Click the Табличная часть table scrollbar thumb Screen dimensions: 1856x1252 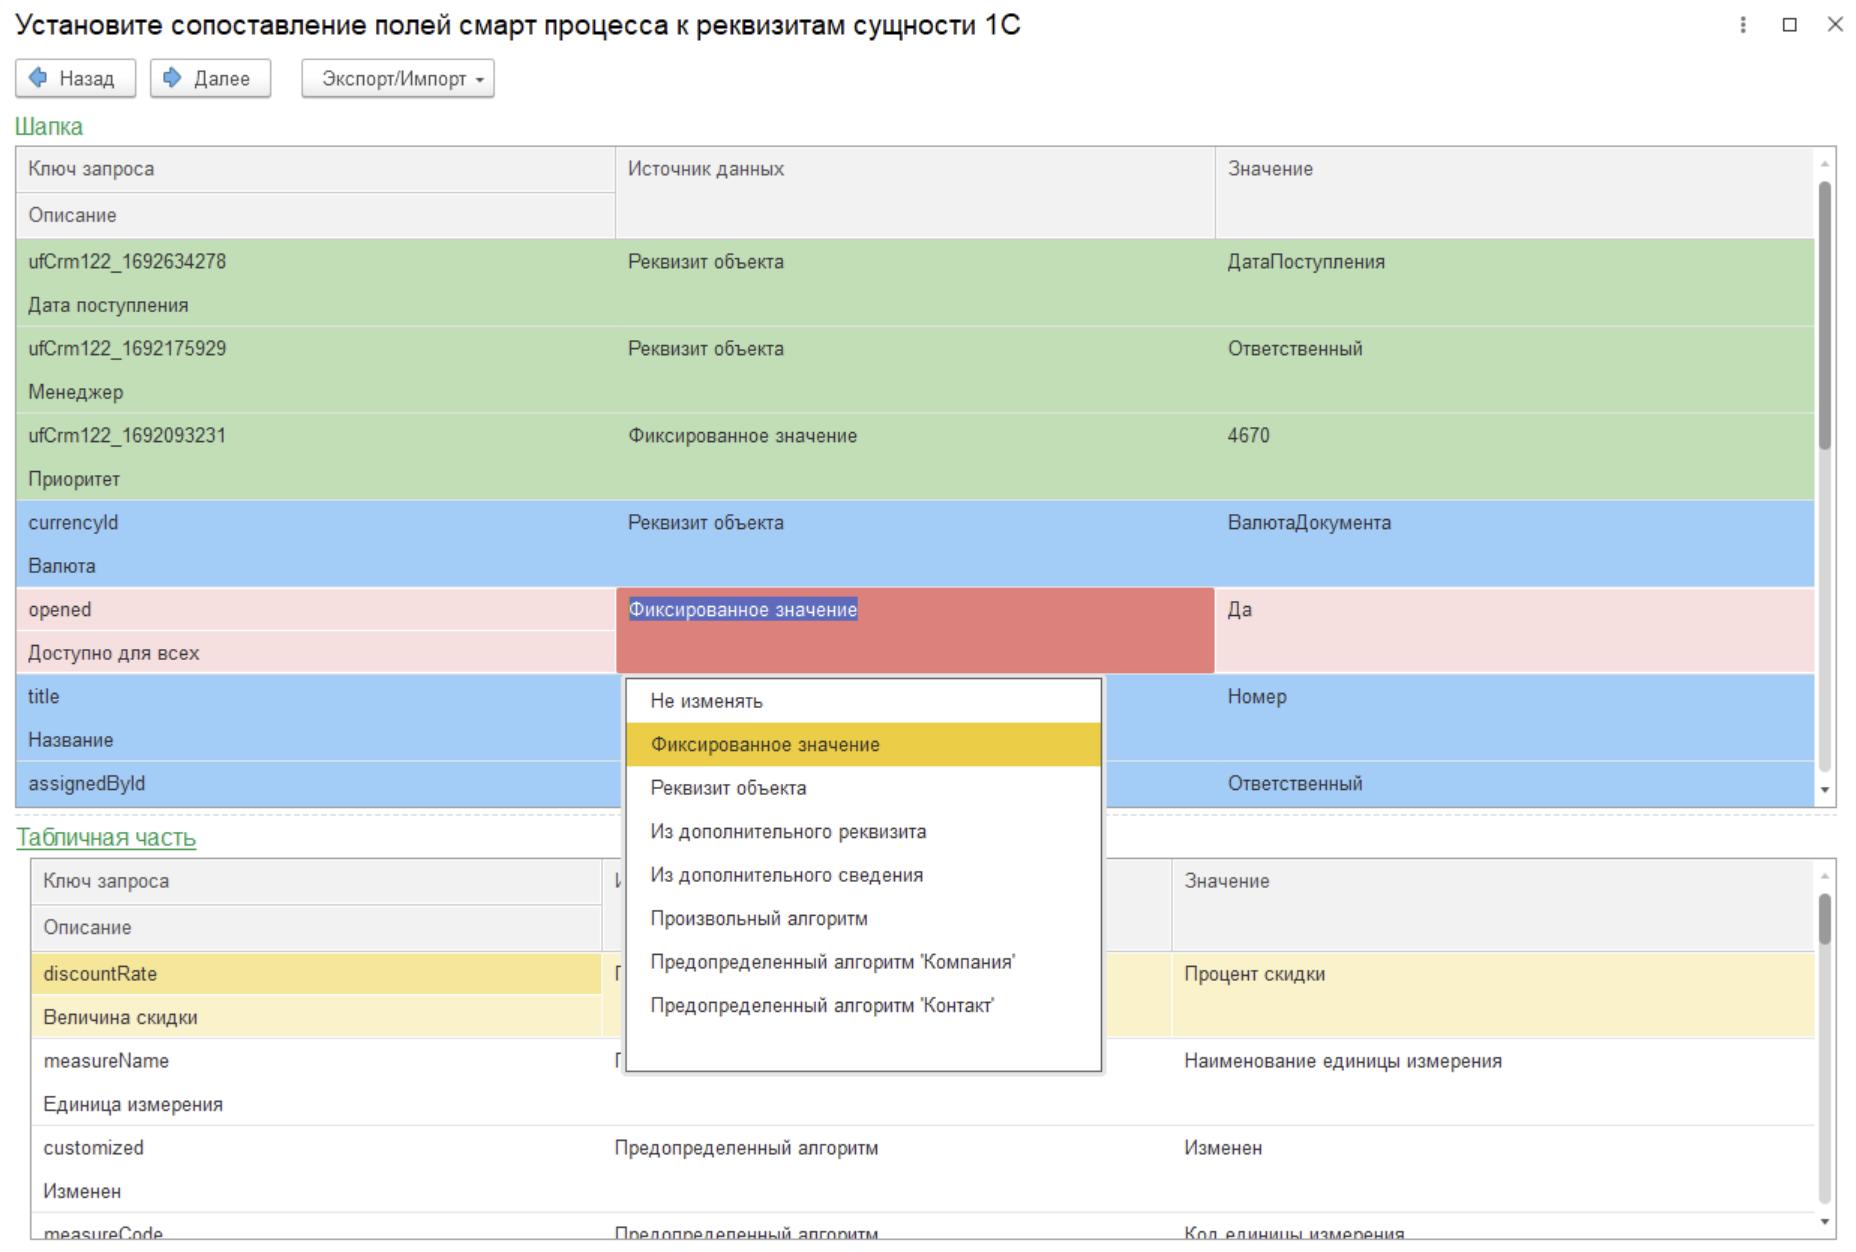pos(1825,919)
